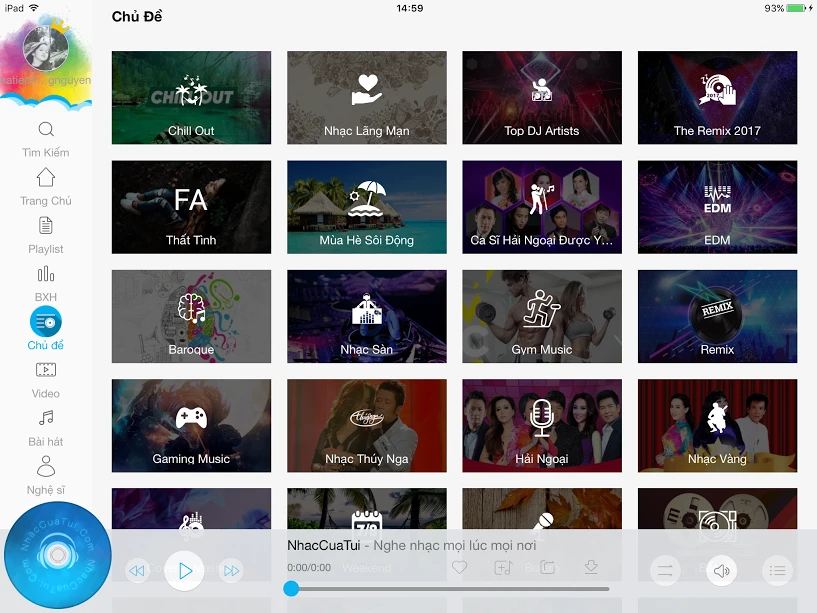Screen dimensions: 817x613
Task: Open the Nghệ sĩ artists section
Action: point(46,474)
